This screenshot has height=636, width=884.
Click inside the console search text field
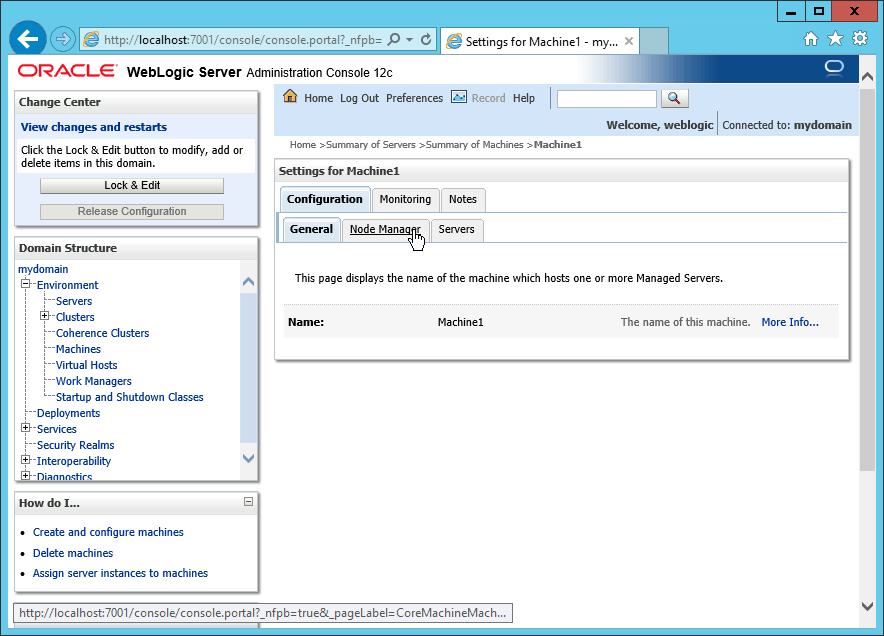coord(606,98)
